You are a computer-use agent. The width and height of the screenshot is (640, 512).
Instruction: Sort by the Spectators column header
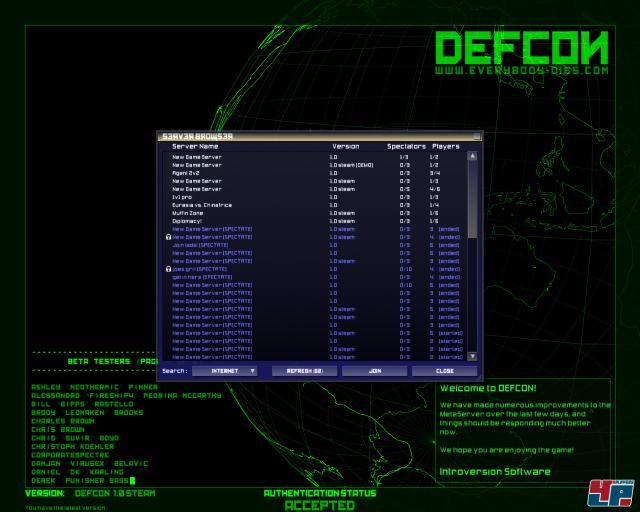coord(406,146)
